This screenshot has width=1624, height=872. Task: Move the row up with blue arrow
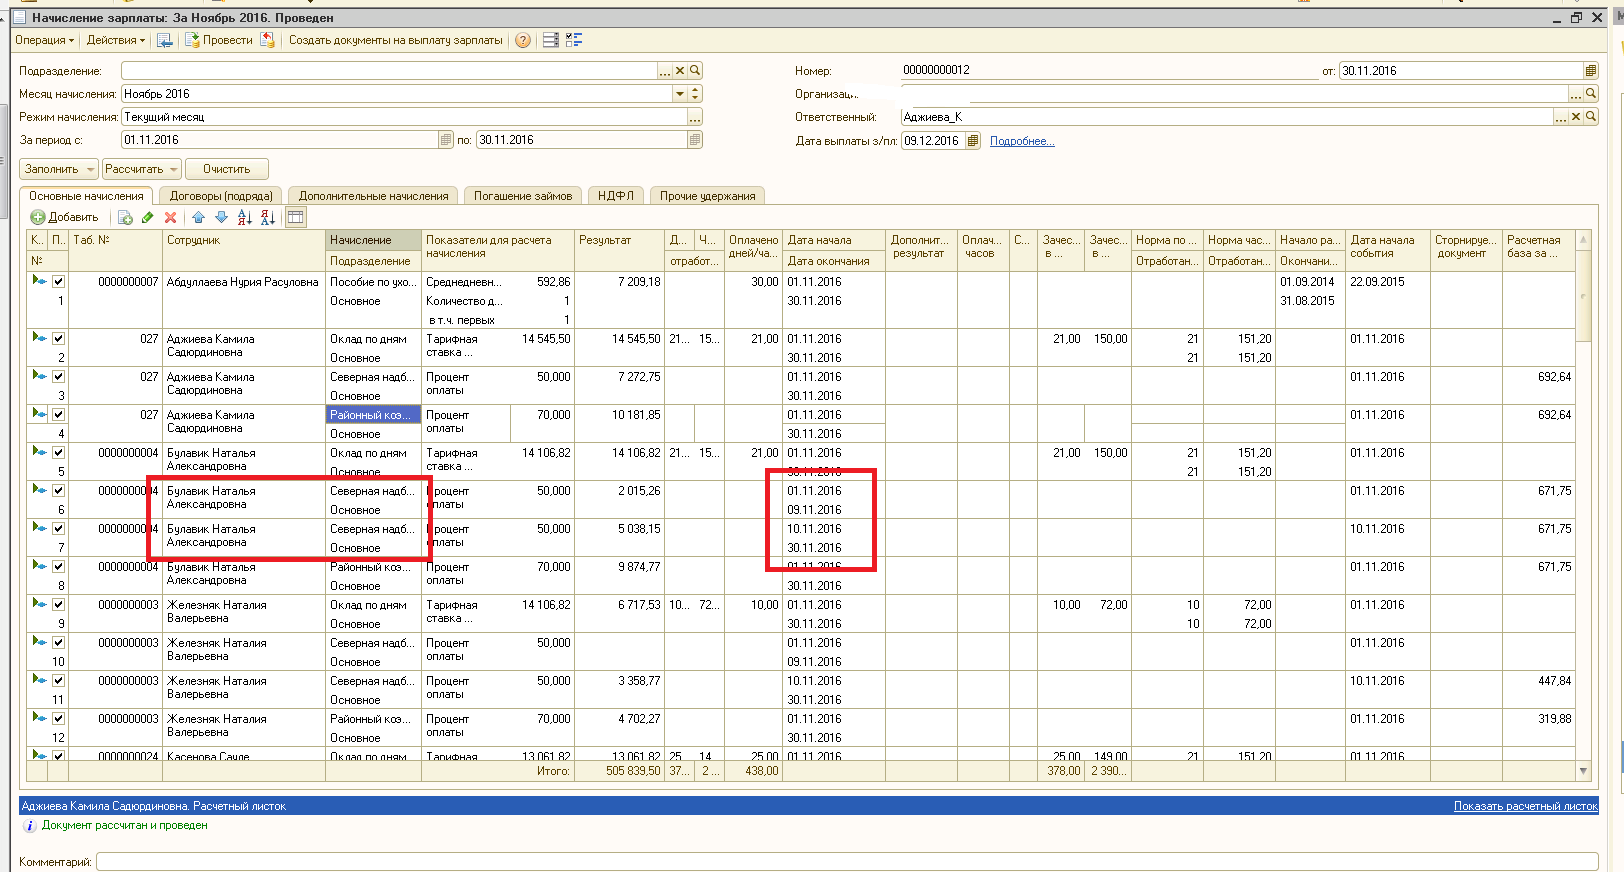198,218
